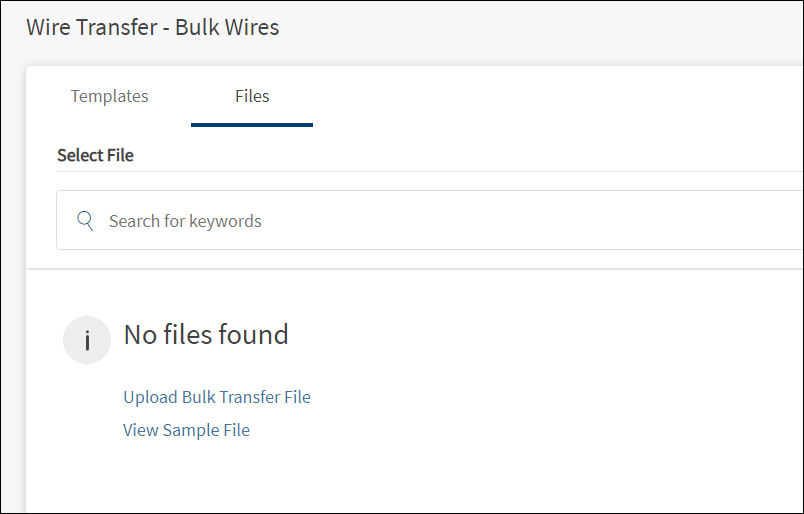Click the Select File heading
The width and height of the screenshot is (804, 514).
[95, 155]
